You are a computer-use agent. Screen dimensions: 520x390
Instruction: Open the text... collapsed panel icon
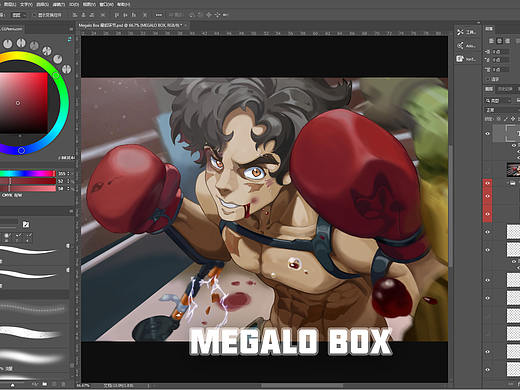(467, 59)
